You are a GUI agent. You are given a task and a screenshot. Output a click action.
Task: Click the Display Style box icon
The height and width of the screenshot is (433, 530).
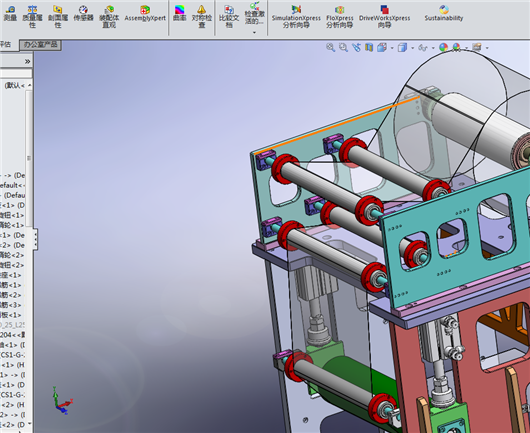402,47
